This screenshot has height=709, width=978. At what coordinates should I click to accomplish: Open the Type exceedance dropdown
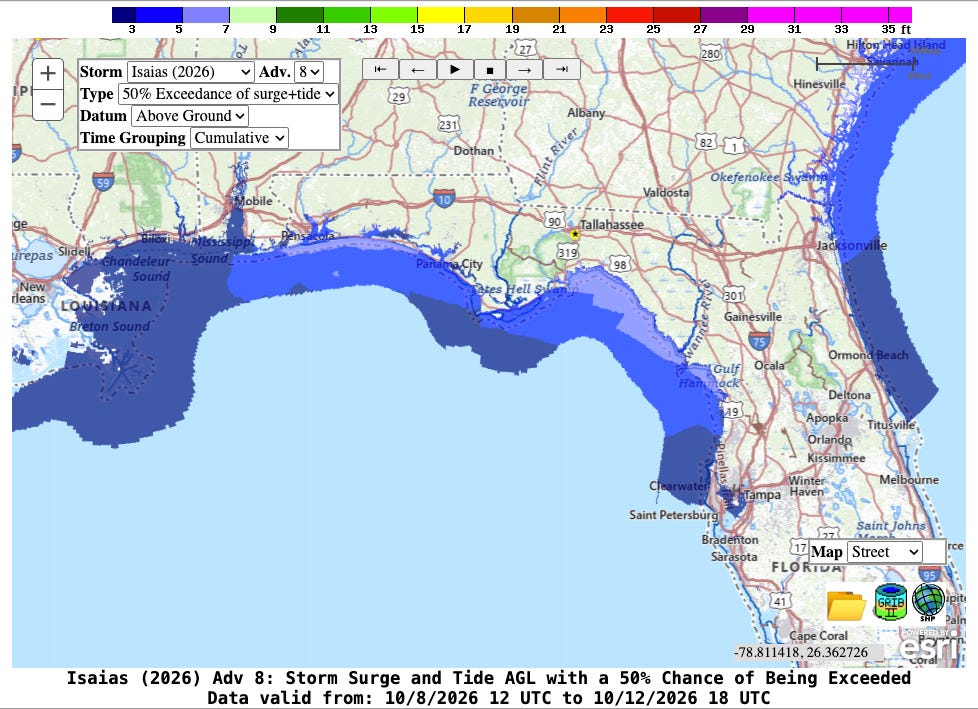click(x=228, y=94)
